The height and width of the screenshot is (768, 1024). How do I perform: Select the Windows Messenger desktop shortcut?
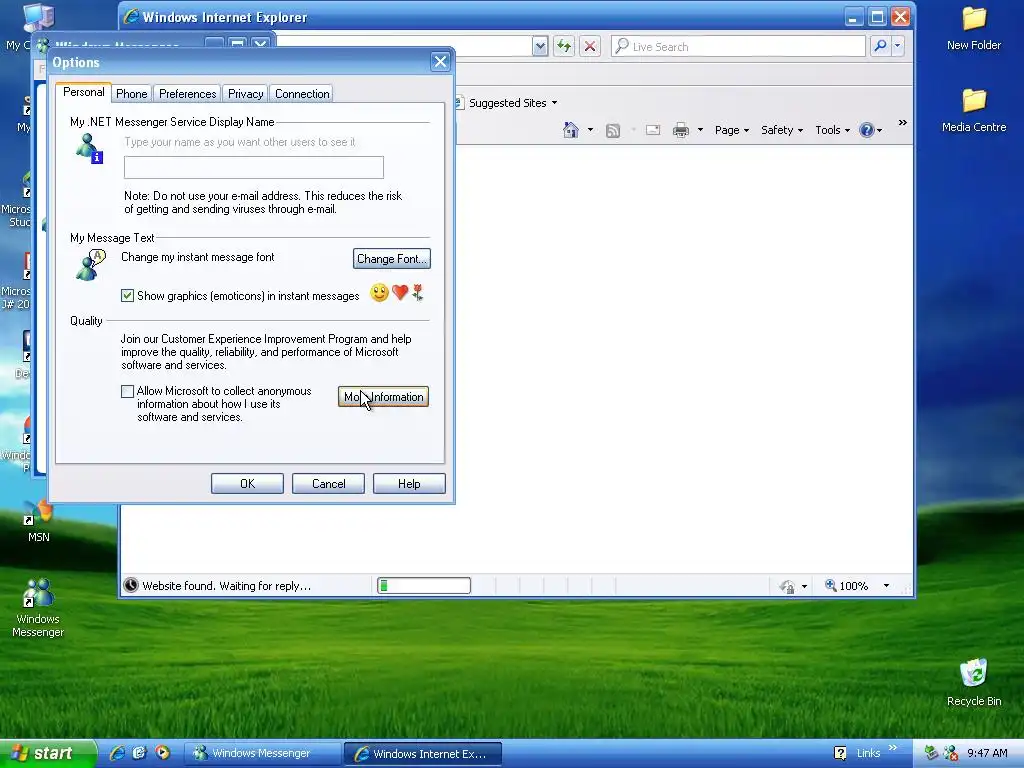(x=38, y=607)
